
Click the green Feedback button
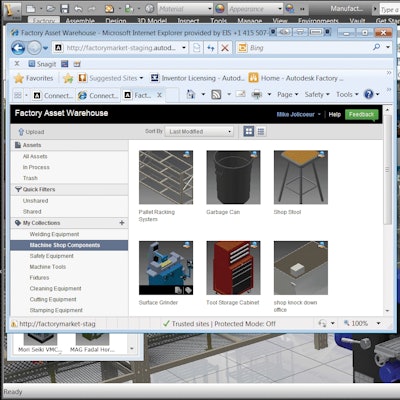tap(362, 114)
